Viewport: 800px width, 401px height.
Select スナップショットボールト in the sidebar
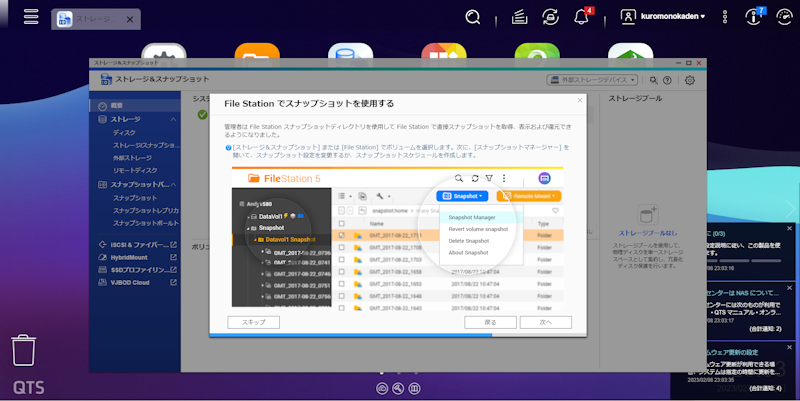[x=146, y=223]
